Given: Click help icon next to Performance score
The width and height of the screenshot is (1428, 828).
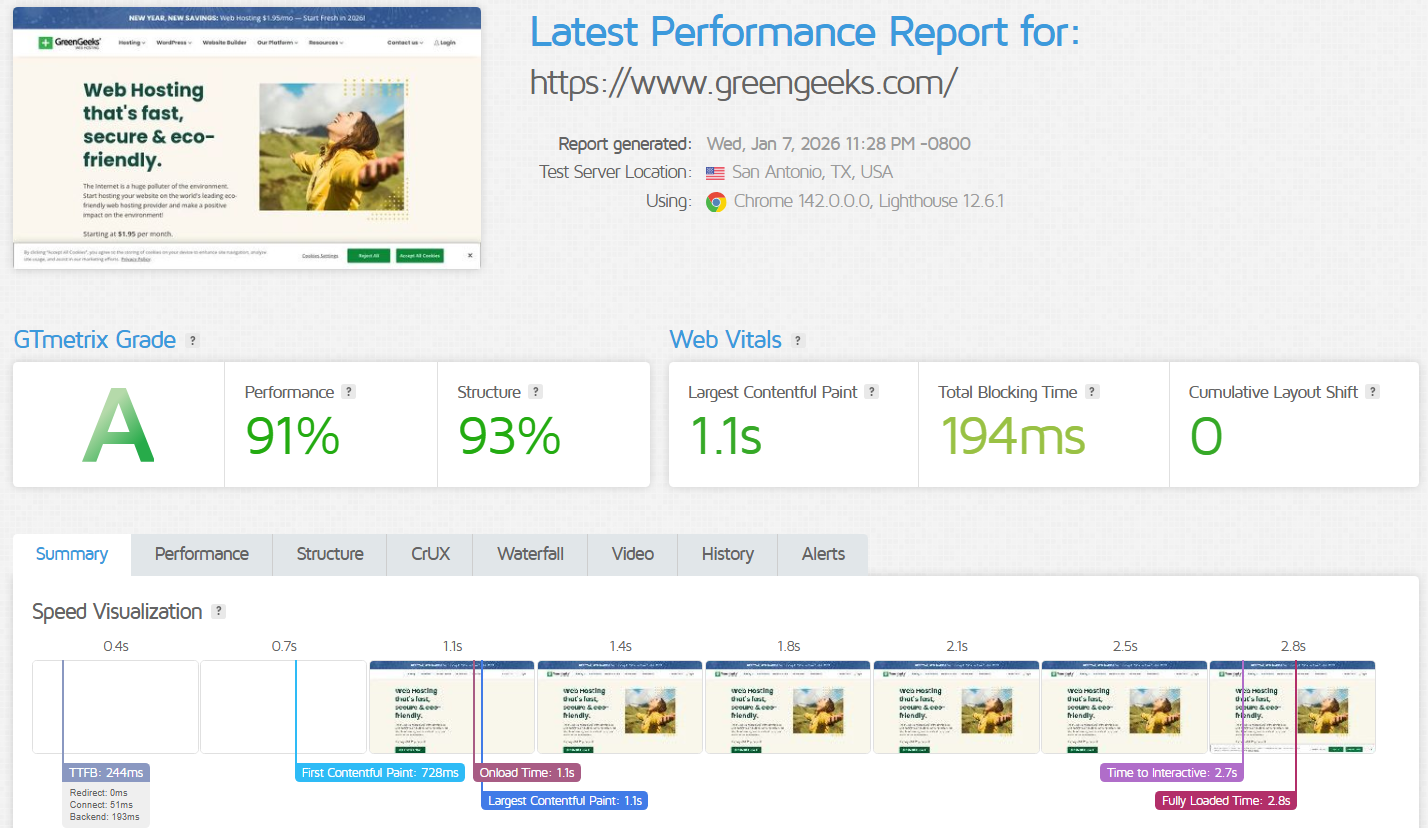Looking at the screenshot, I should 348,392.
